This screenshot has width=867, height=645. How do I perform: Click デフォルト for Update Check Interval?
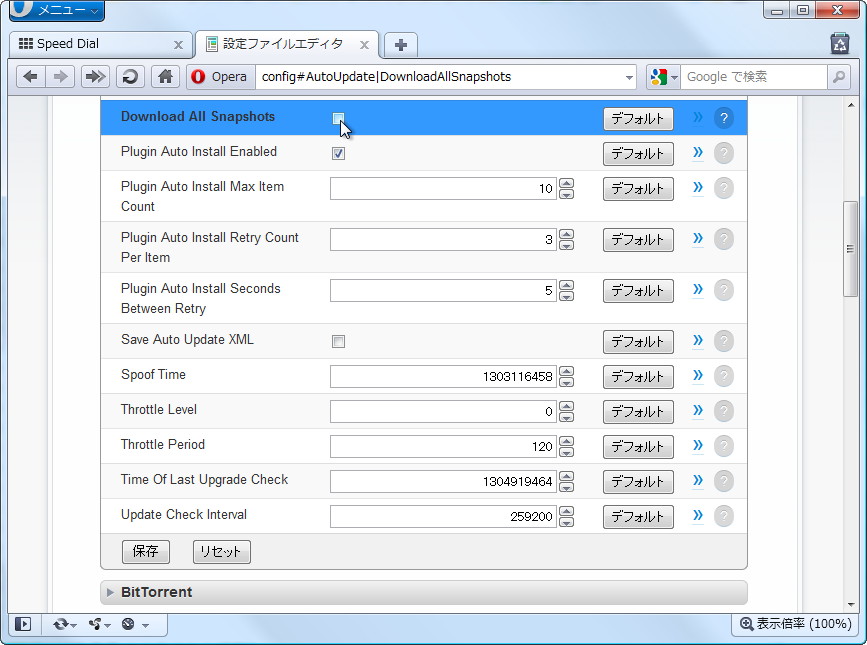(638, 517)
